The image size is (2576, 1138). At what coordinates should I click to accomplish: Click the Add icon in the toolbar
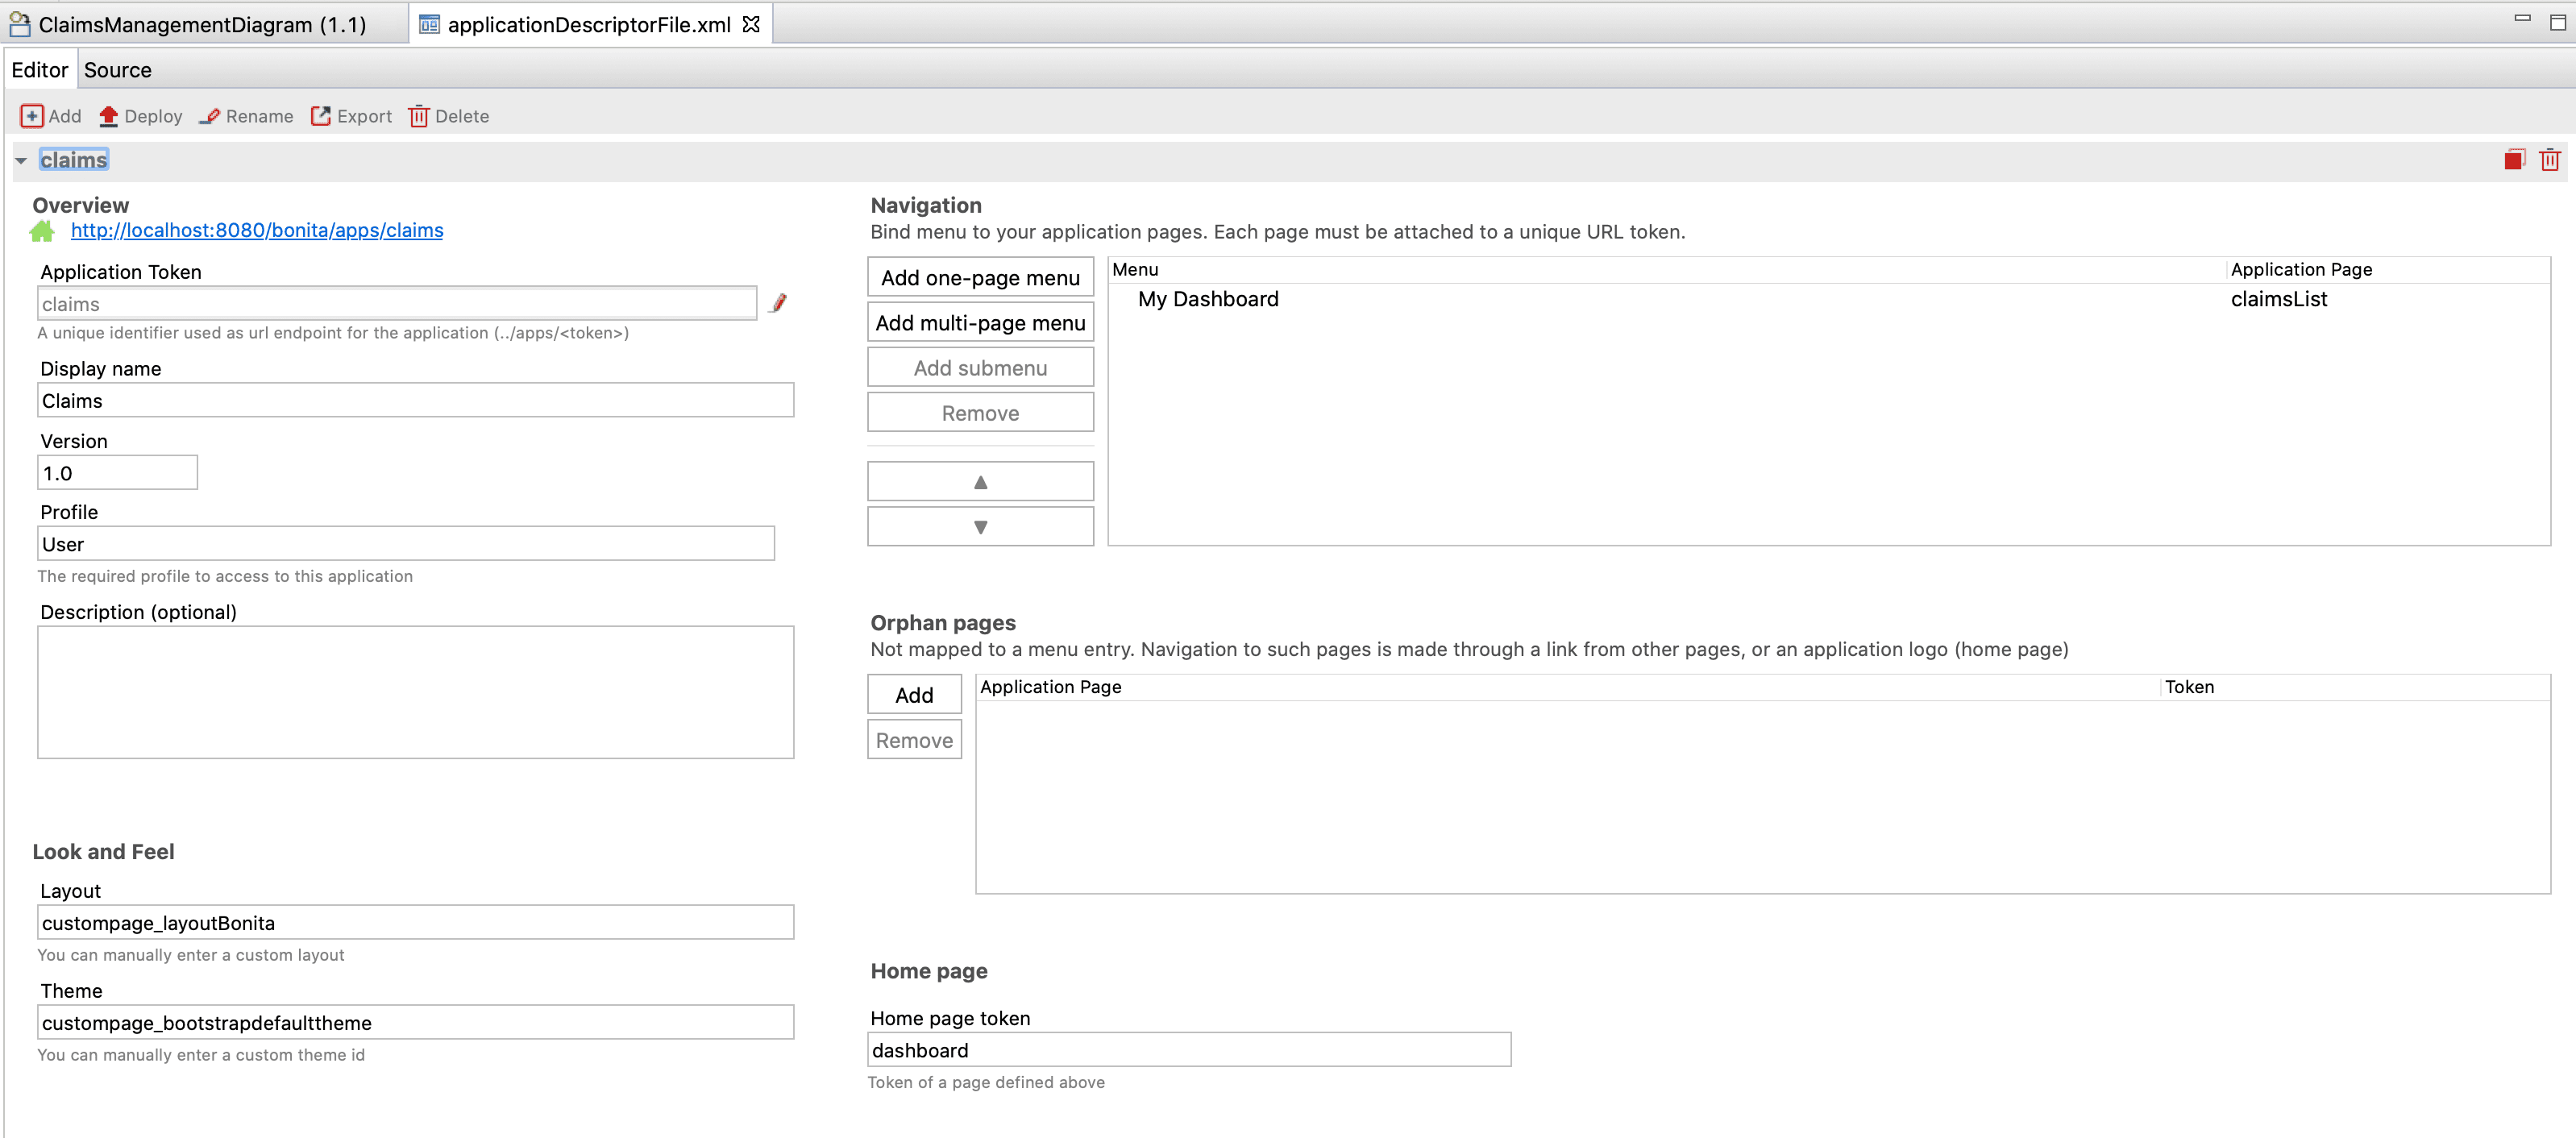pos(33,116)
